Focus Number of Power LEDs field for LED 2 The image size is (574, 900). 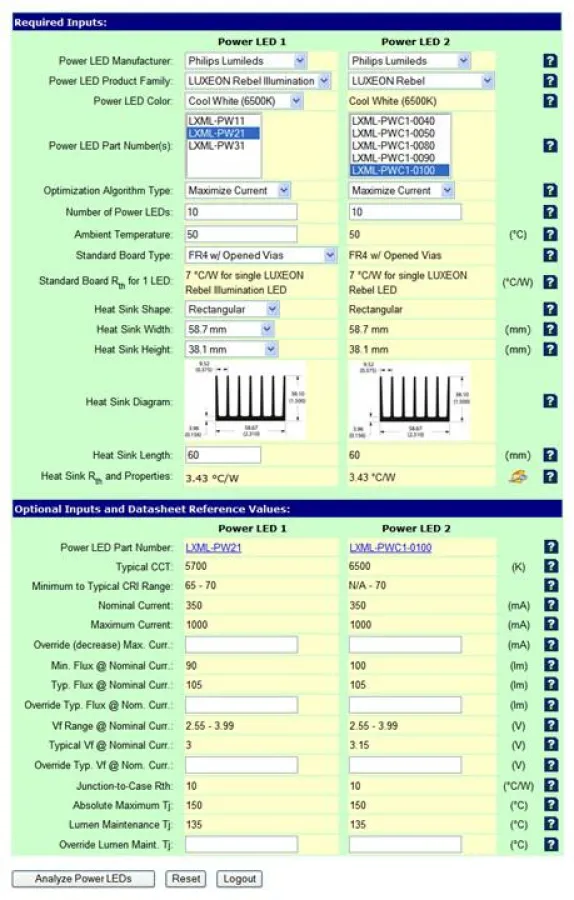(405, 212)
